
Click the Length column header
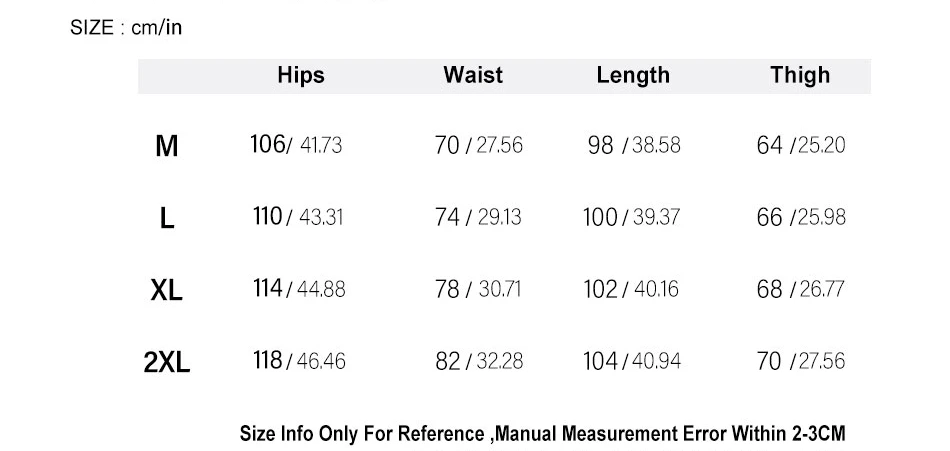pos(633,75)
